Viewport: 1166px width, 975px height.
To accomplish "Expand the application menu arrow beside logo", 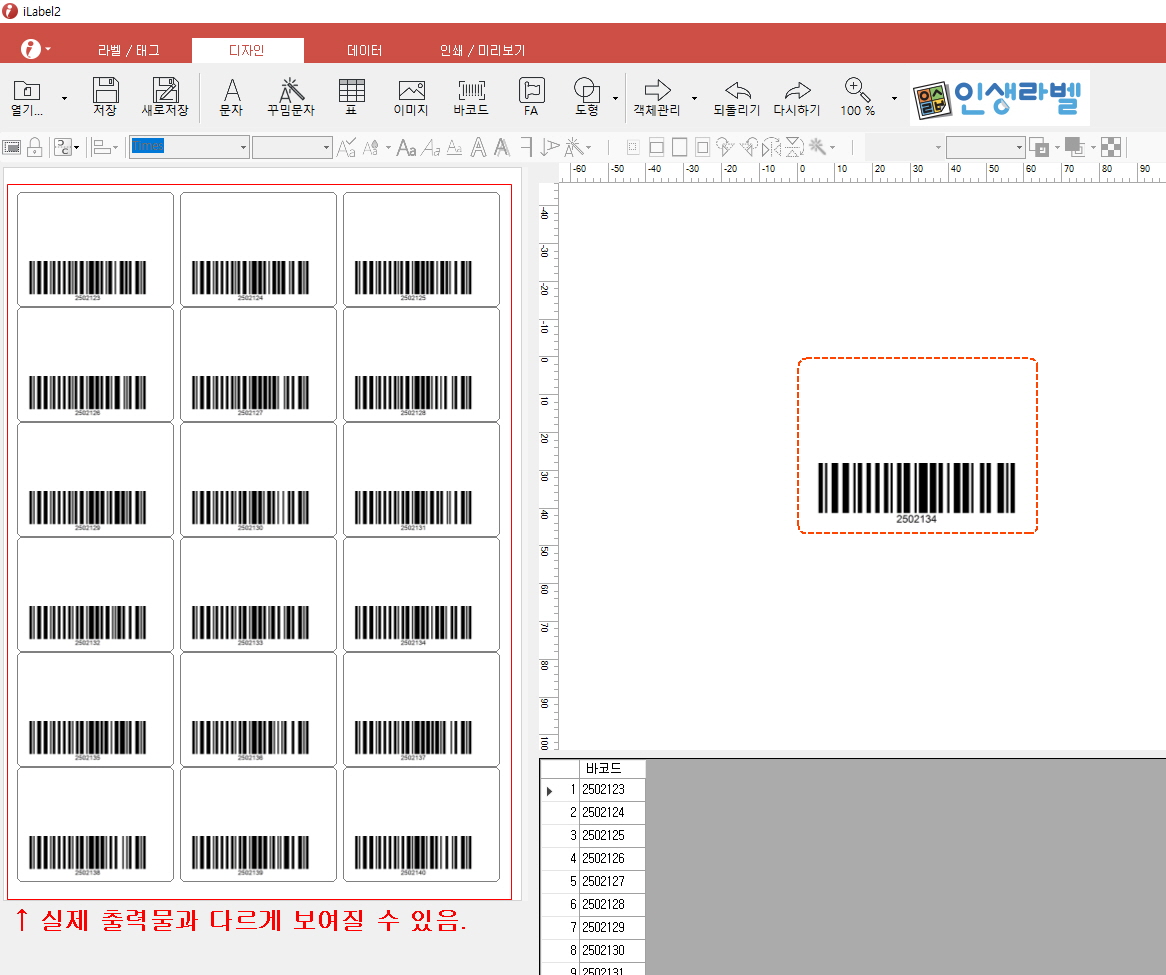I will point(48,49).
